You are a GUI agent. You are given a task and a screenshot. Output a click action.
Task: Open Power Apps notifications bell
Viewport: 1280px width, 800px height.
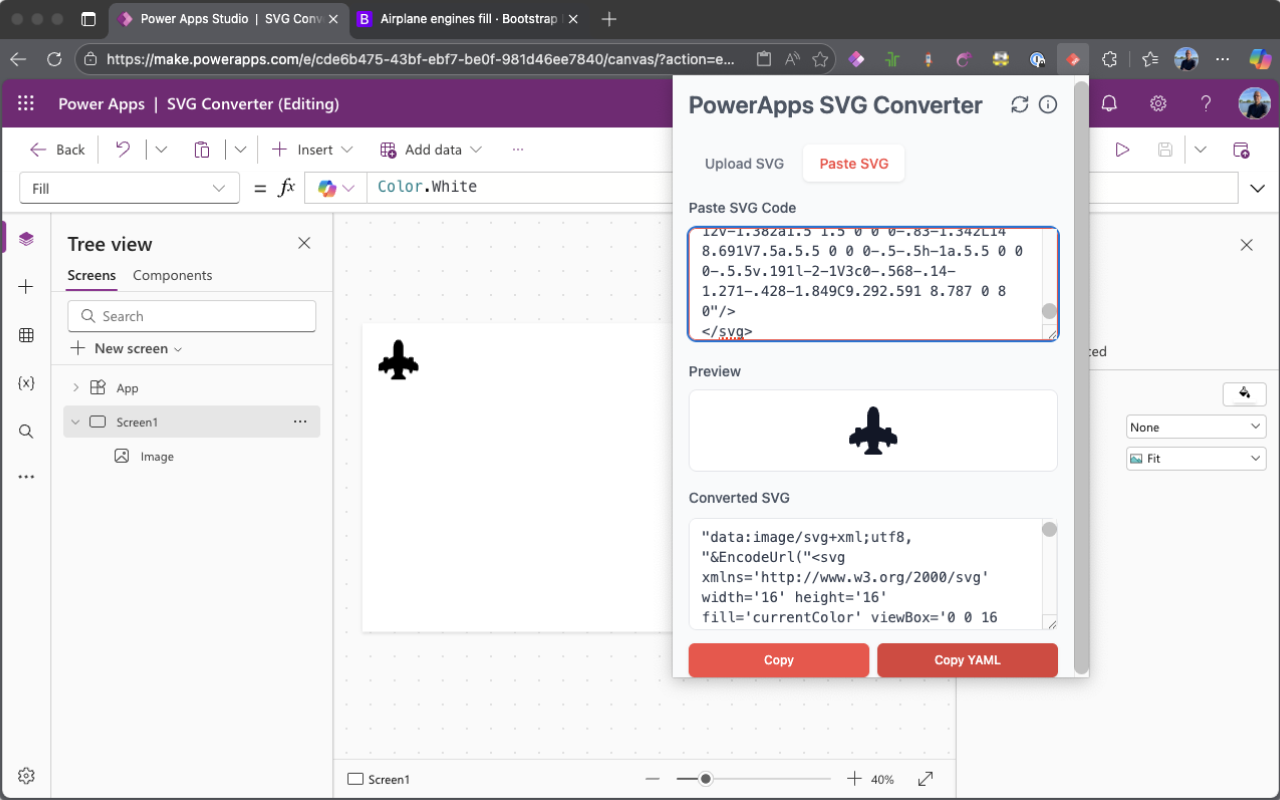tap(1108, 104)
